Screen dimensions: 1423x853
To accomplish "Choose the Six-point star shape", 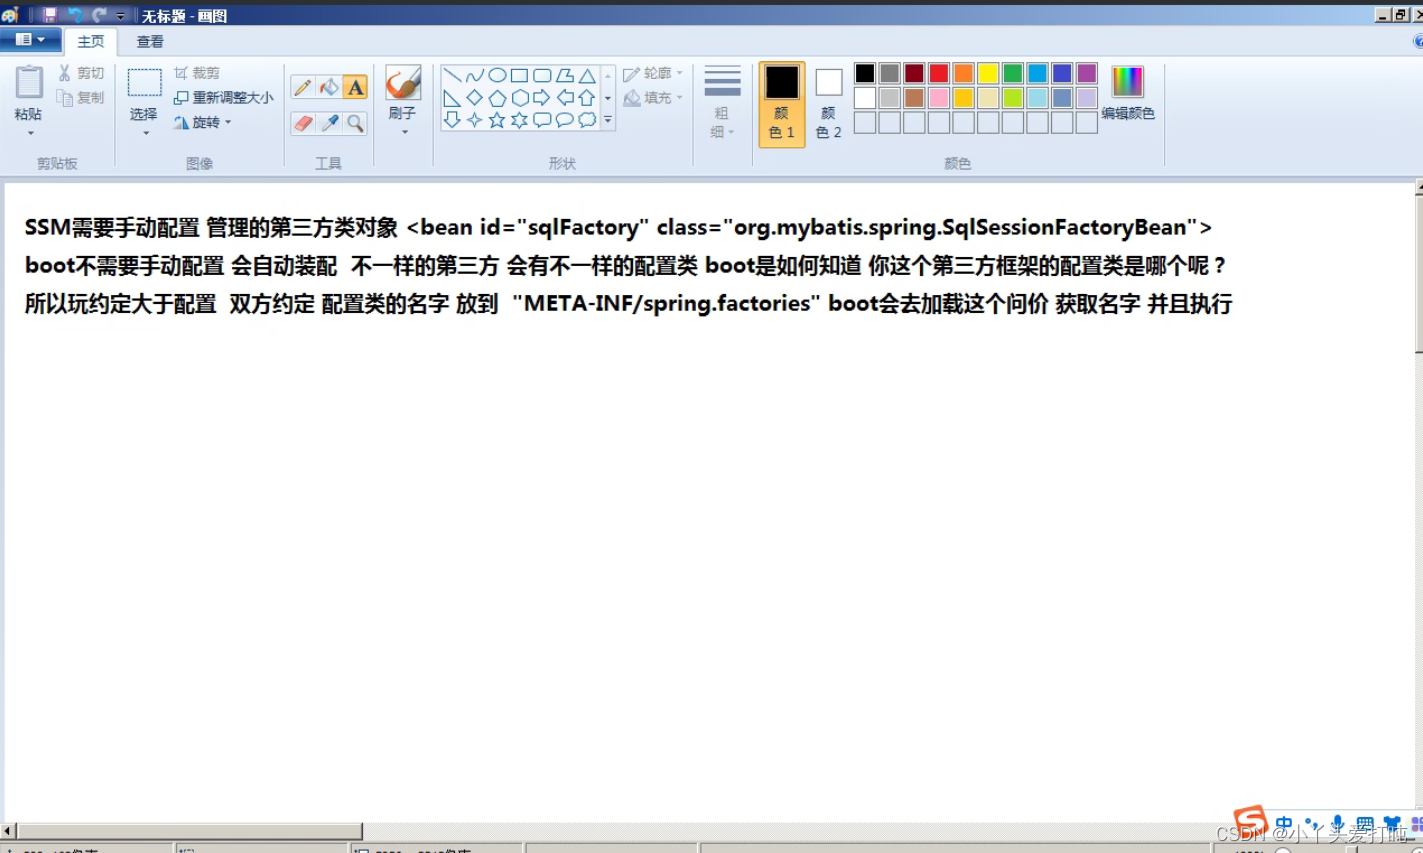I will point(520,120).
